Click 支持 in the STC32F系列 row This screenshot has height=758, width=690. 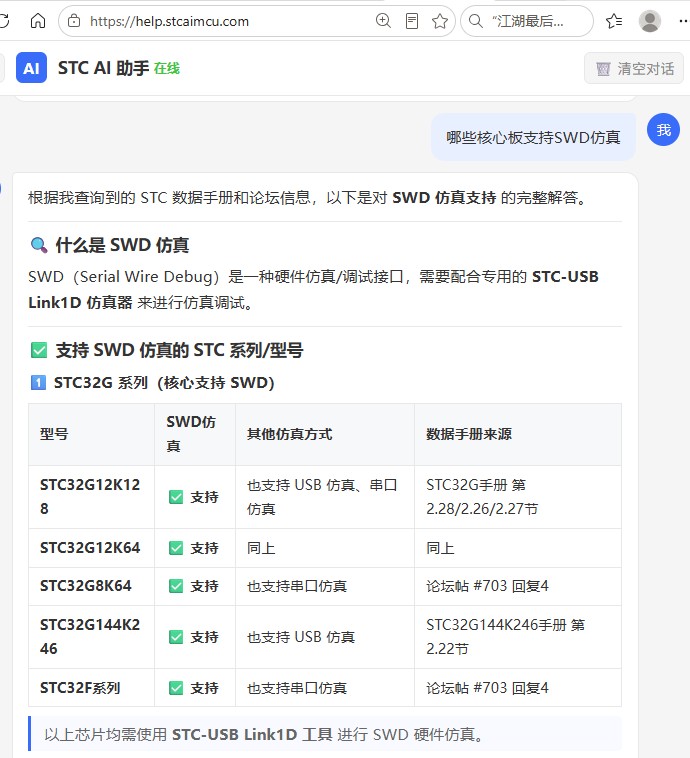point(194,687)
